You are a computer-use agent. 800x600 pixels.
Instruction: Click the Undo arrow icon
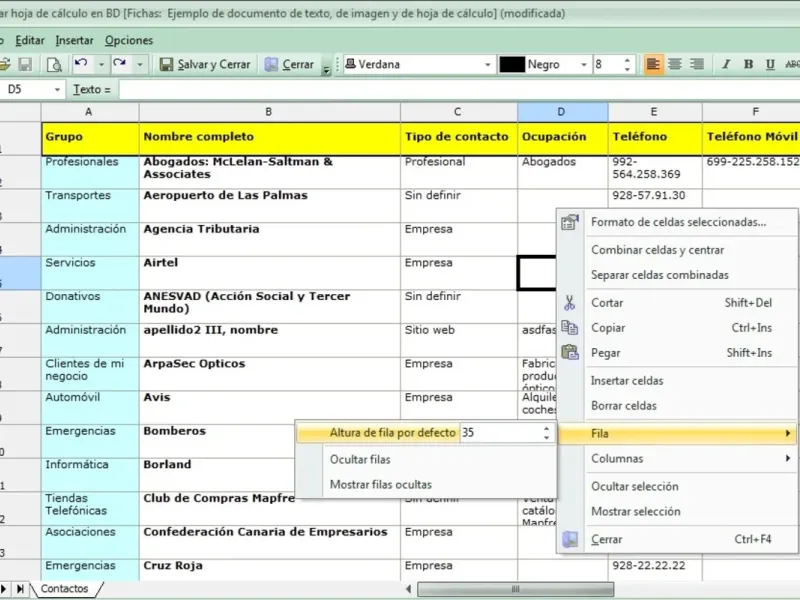click(81, 64)
